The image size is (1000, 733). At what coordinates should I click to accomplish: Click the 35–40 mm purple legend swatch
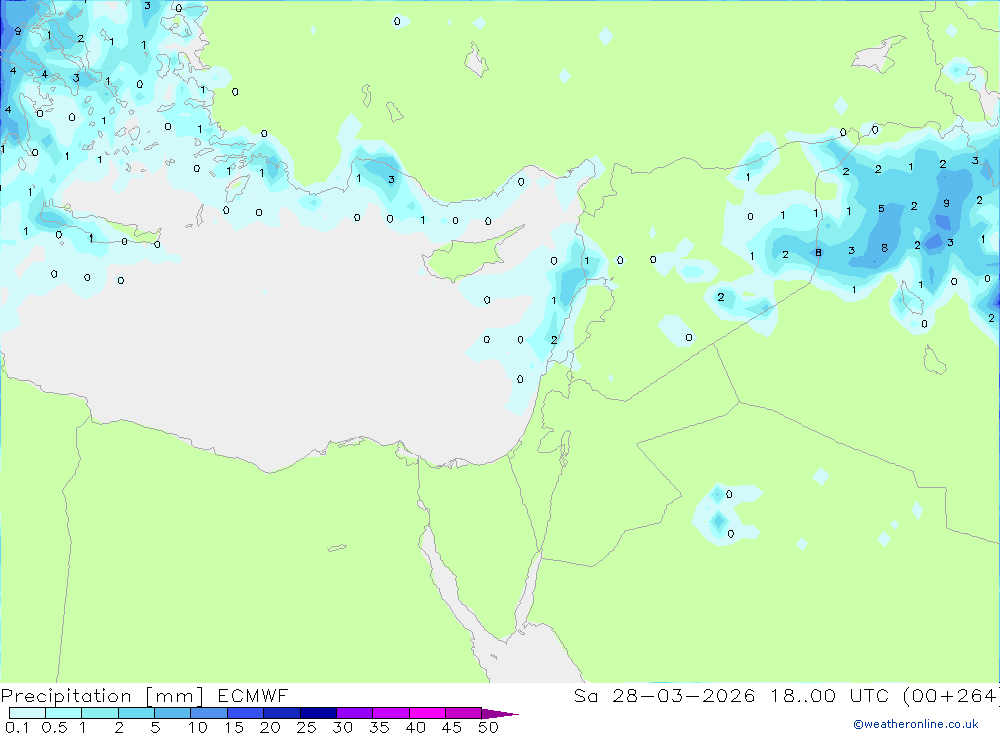point(391,713)
